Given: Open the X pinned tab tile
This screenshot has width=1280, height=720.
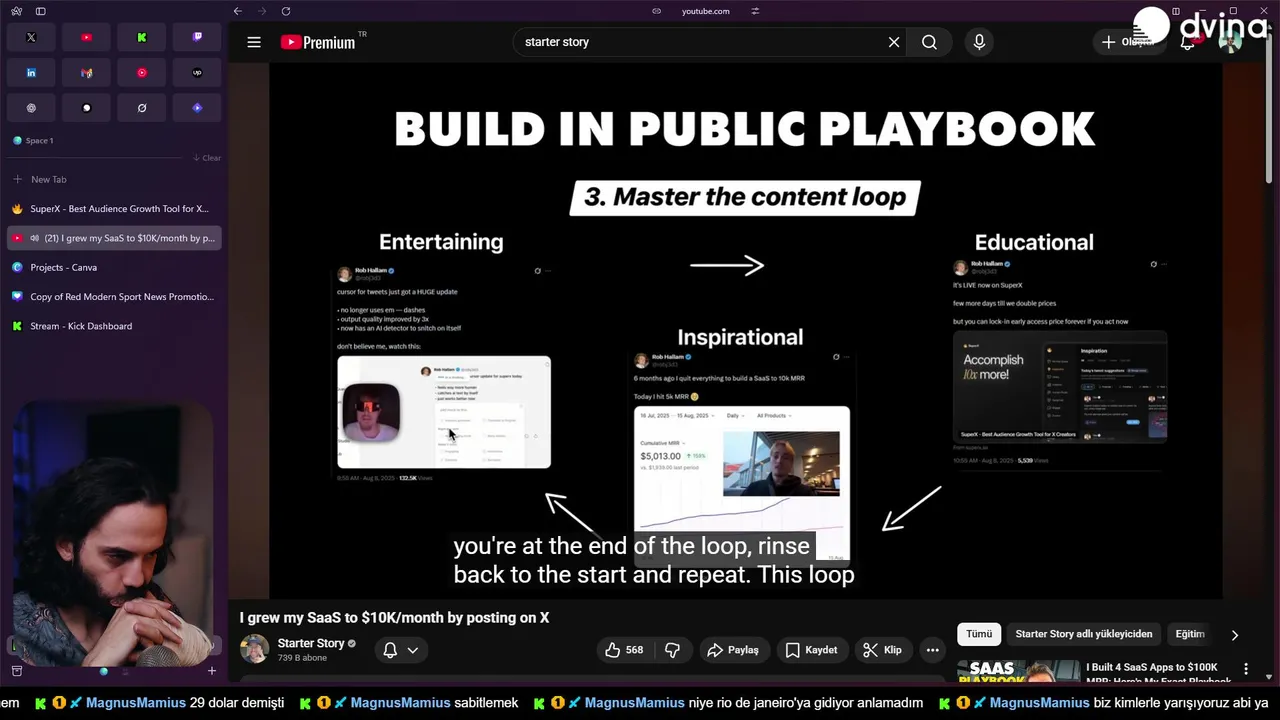Looking at the screenshot, I should point(31,37).
